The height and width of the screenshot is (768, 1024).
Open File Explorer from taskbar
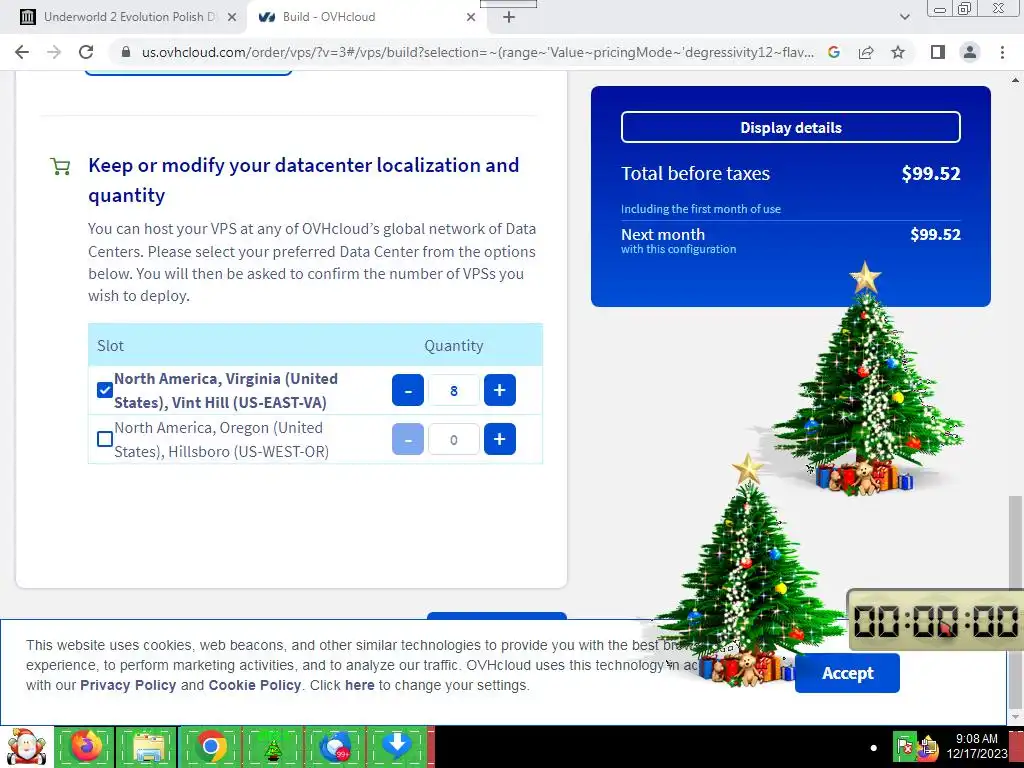click(x=147, y=746)
